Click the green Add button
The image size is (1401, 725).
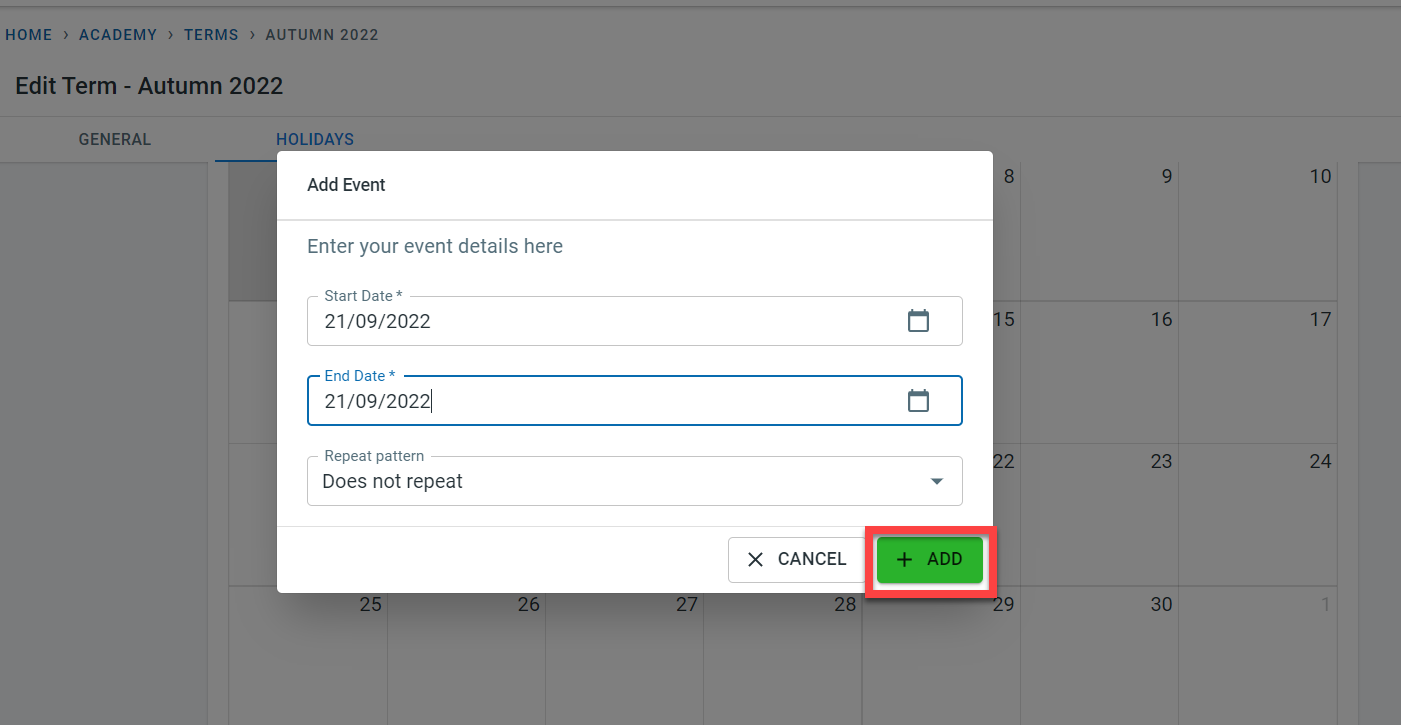930,560
